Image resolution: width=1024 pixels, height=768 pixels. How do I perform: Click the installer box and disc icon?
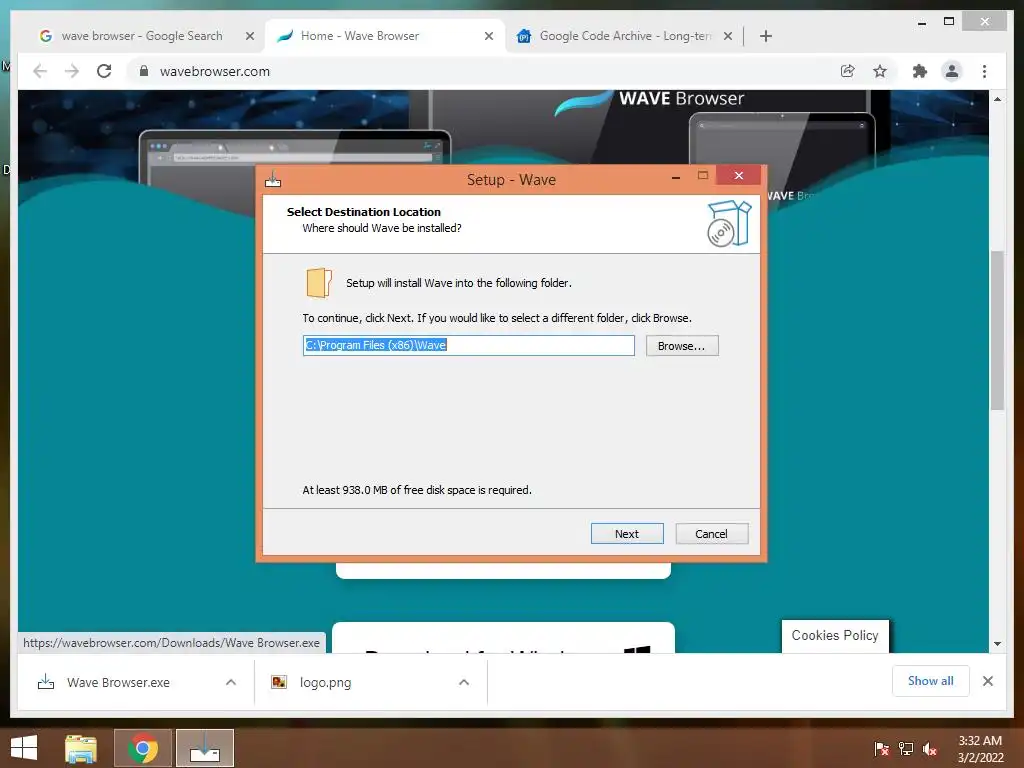coord(729,223)
